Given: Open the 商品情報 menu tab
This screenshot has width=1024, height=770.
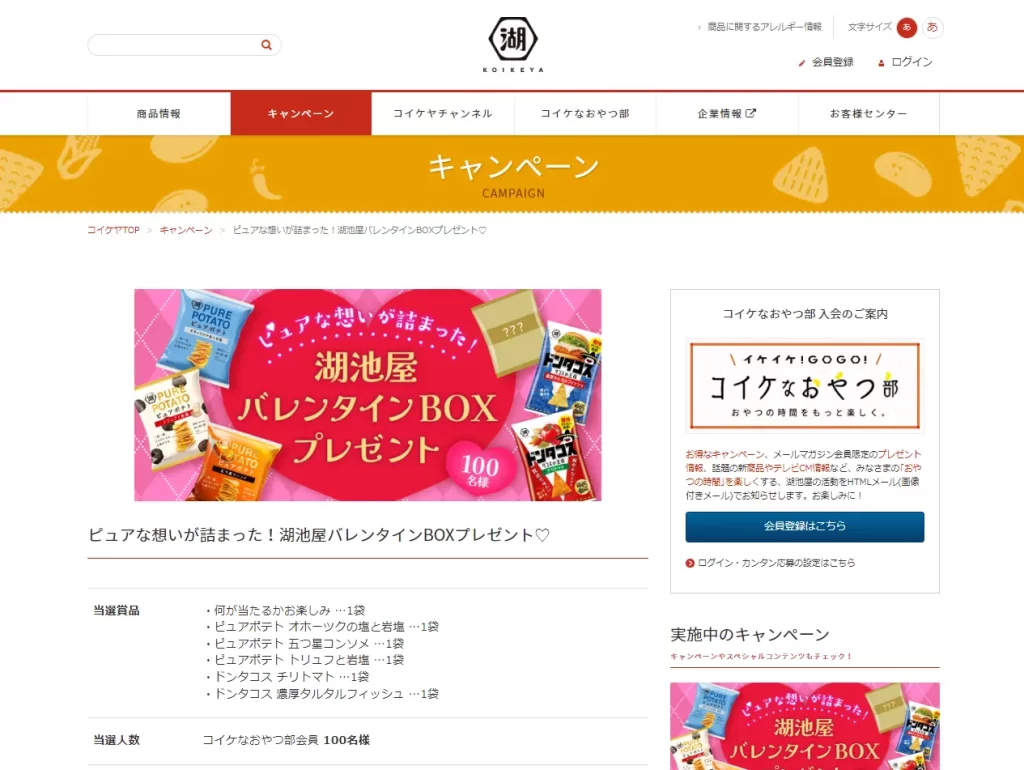Looking at the screenshot, I should [159, 114].
